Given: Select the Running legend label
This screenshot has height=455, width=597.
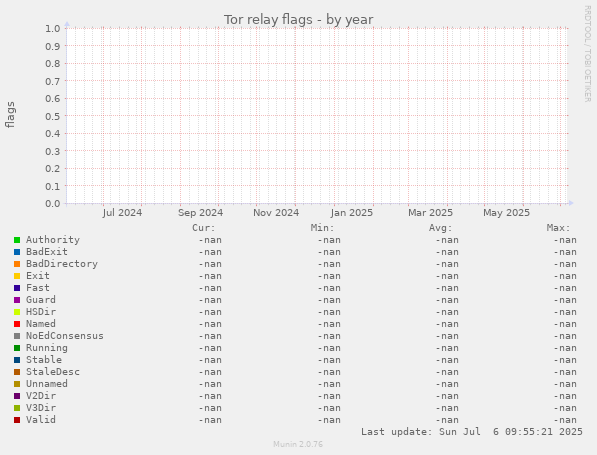Looking at the screenshot, I should [47, 348].
